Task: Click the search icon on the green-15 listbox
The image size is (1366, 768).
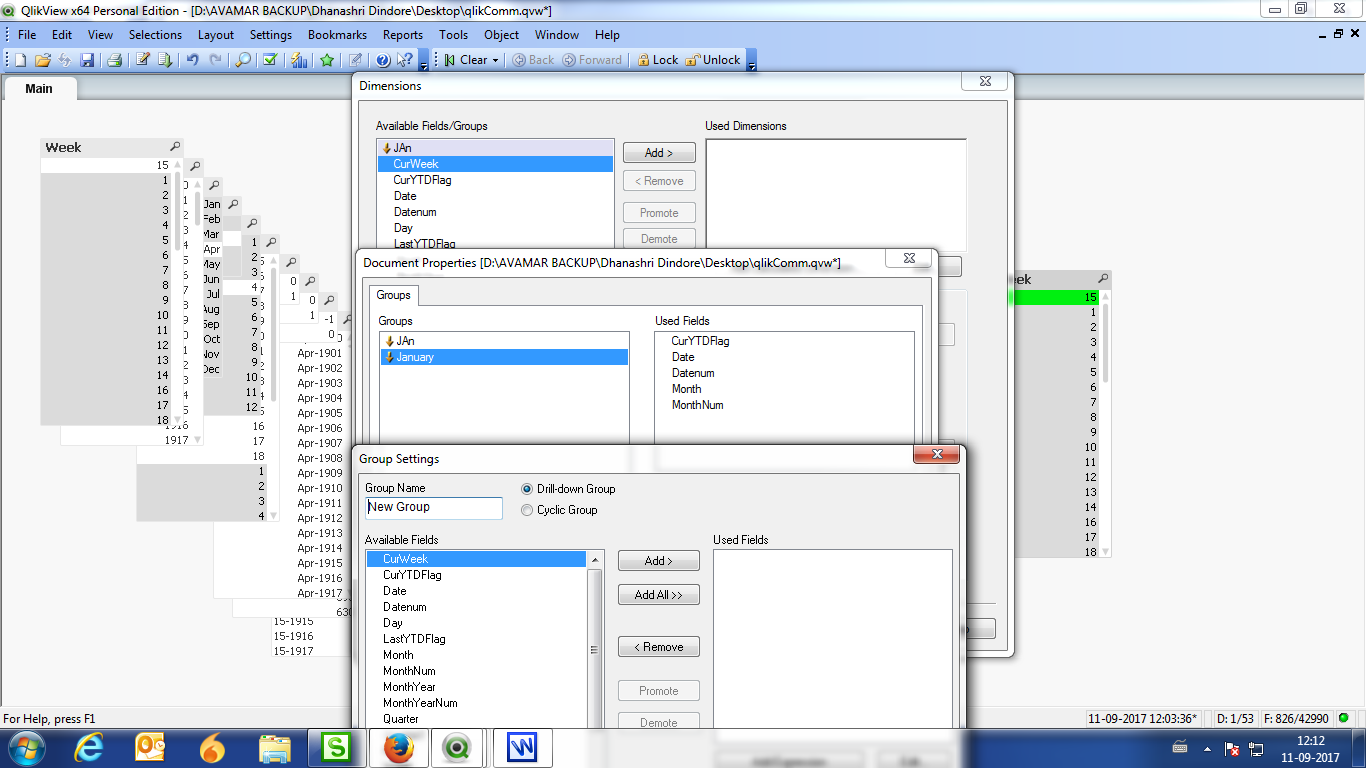Action: (x=1103, y=279)
